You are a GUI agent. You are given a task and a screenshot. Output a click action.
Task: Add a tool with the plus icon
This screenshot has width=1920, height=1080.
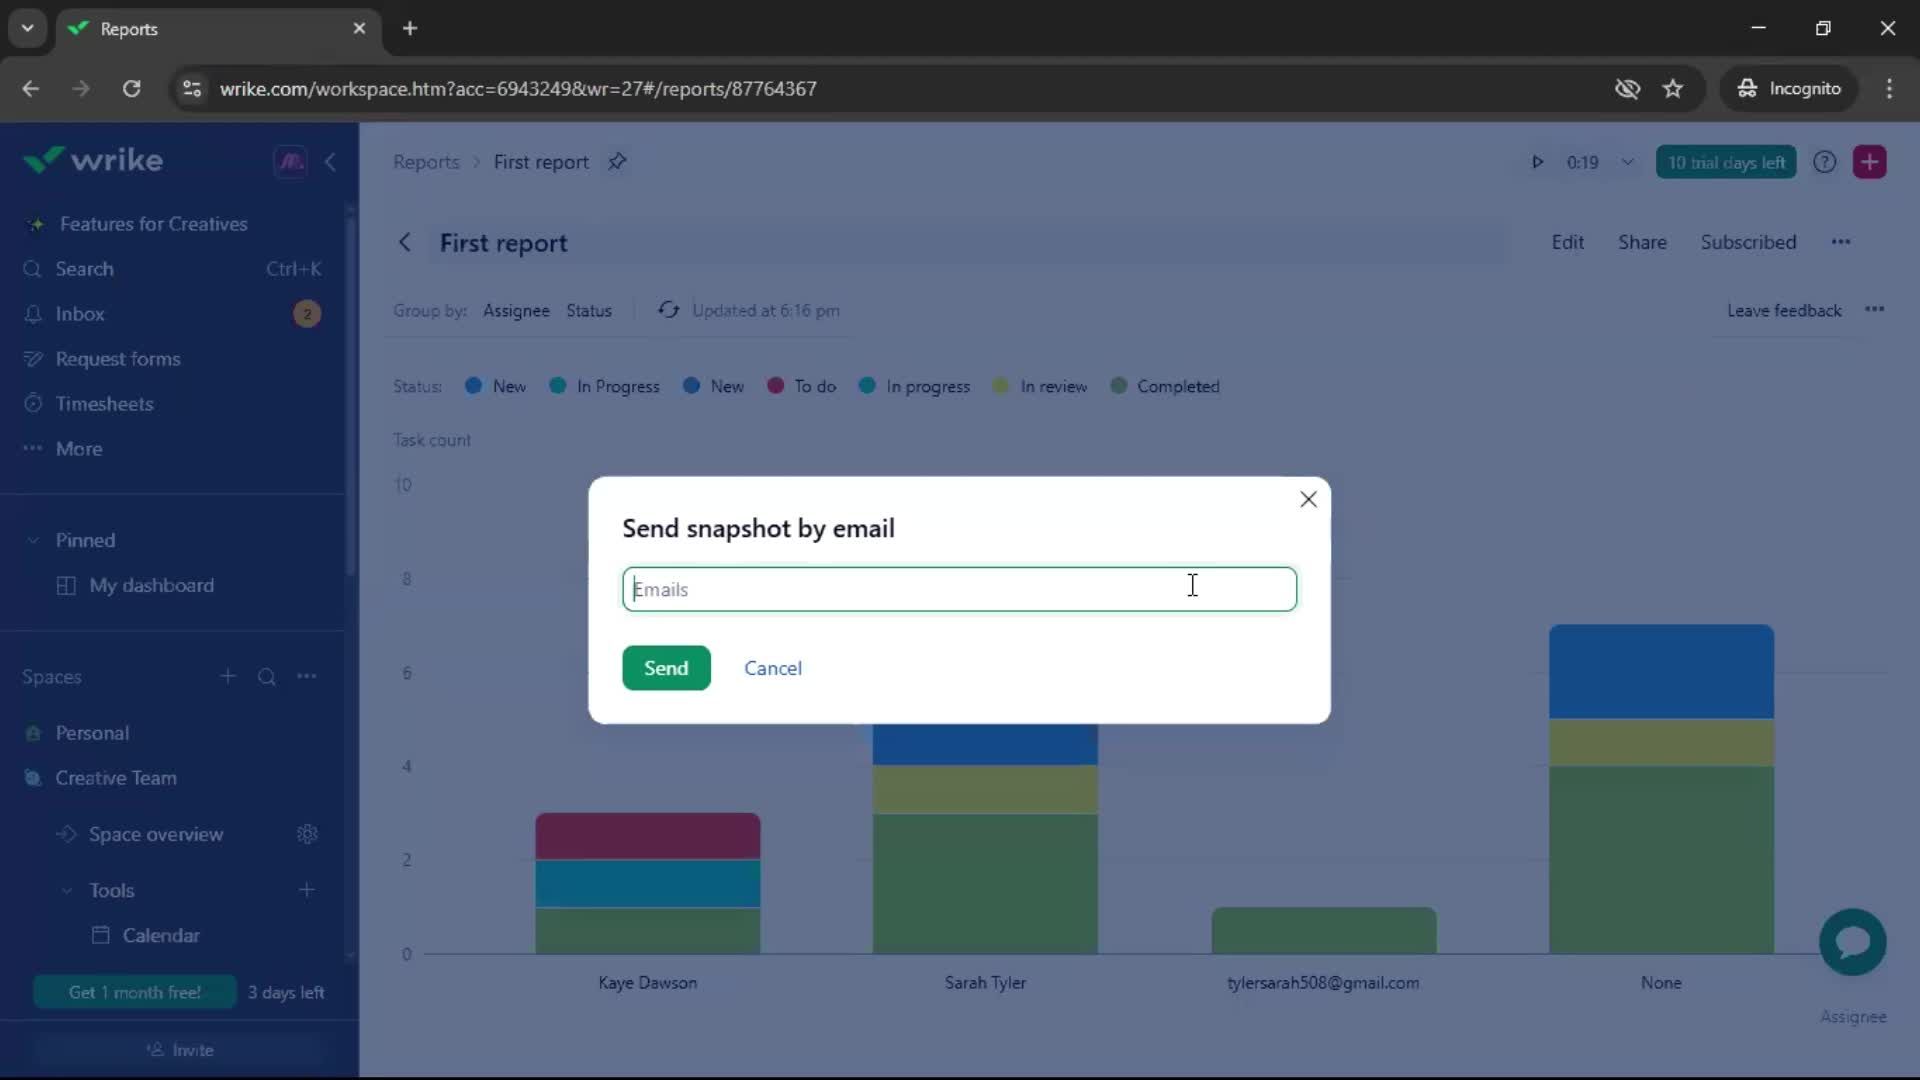307,890
